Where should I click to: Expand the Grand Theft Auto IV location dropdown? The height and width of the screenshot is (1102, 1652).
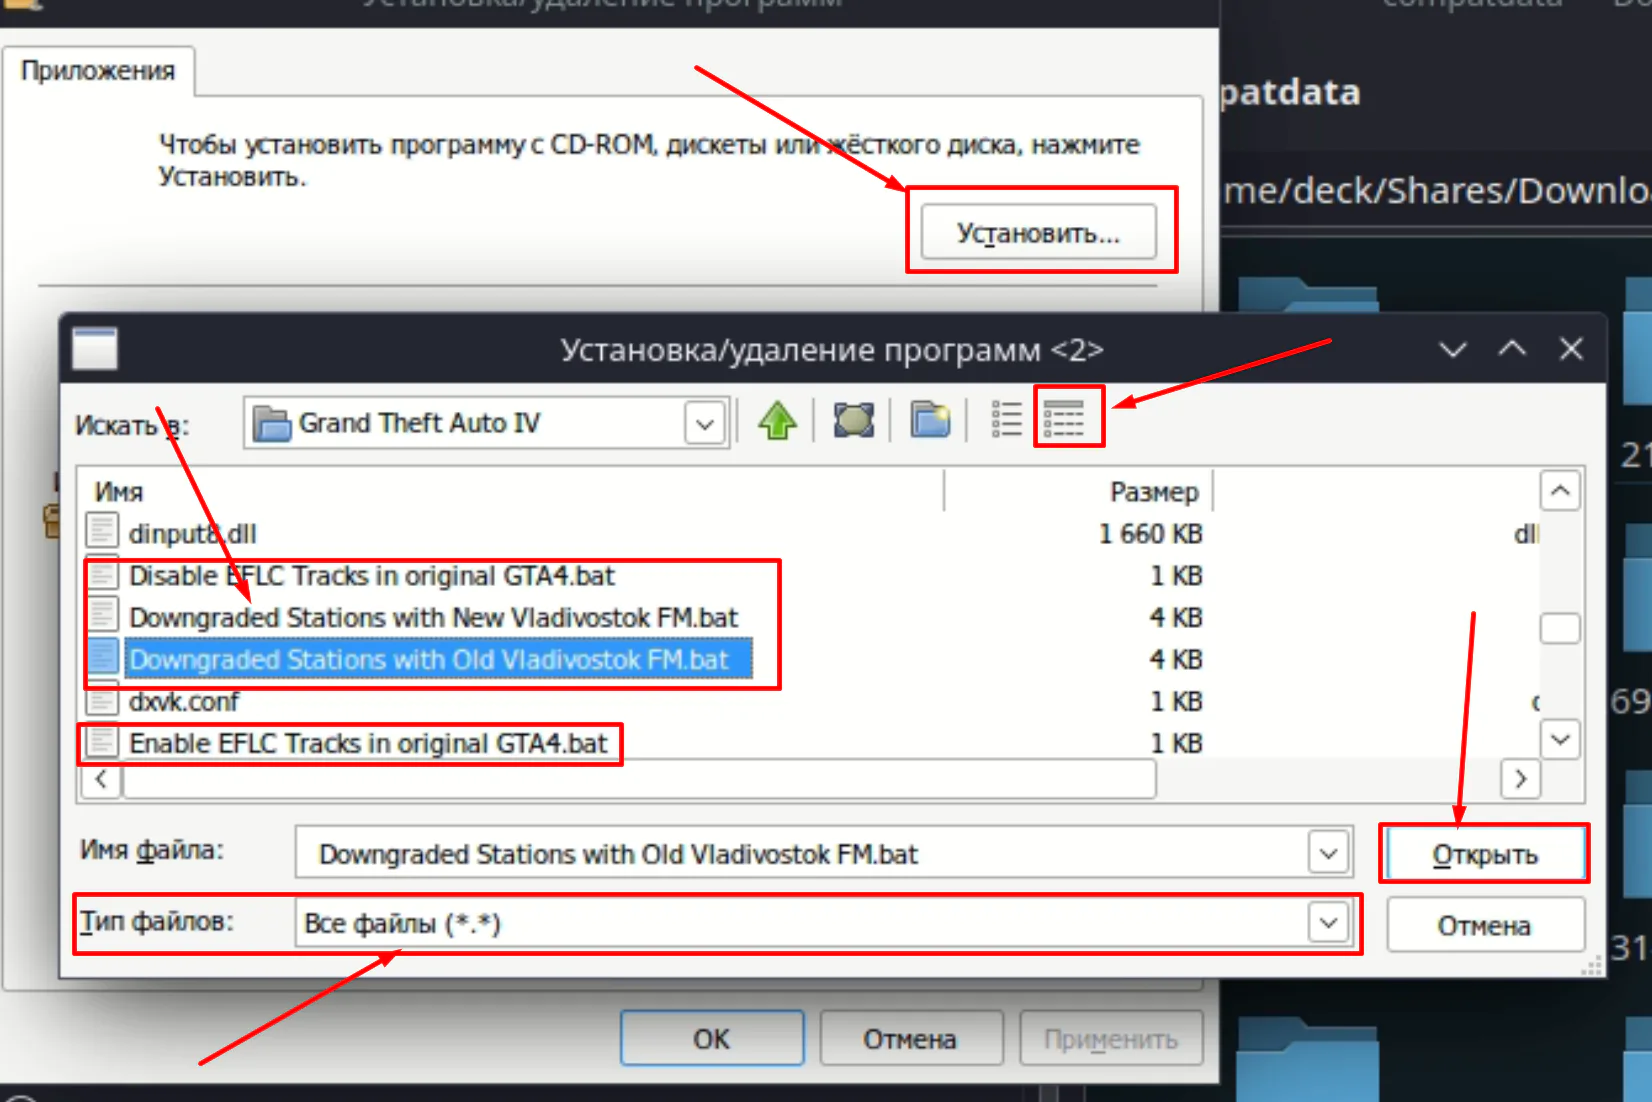click(705, 424)
